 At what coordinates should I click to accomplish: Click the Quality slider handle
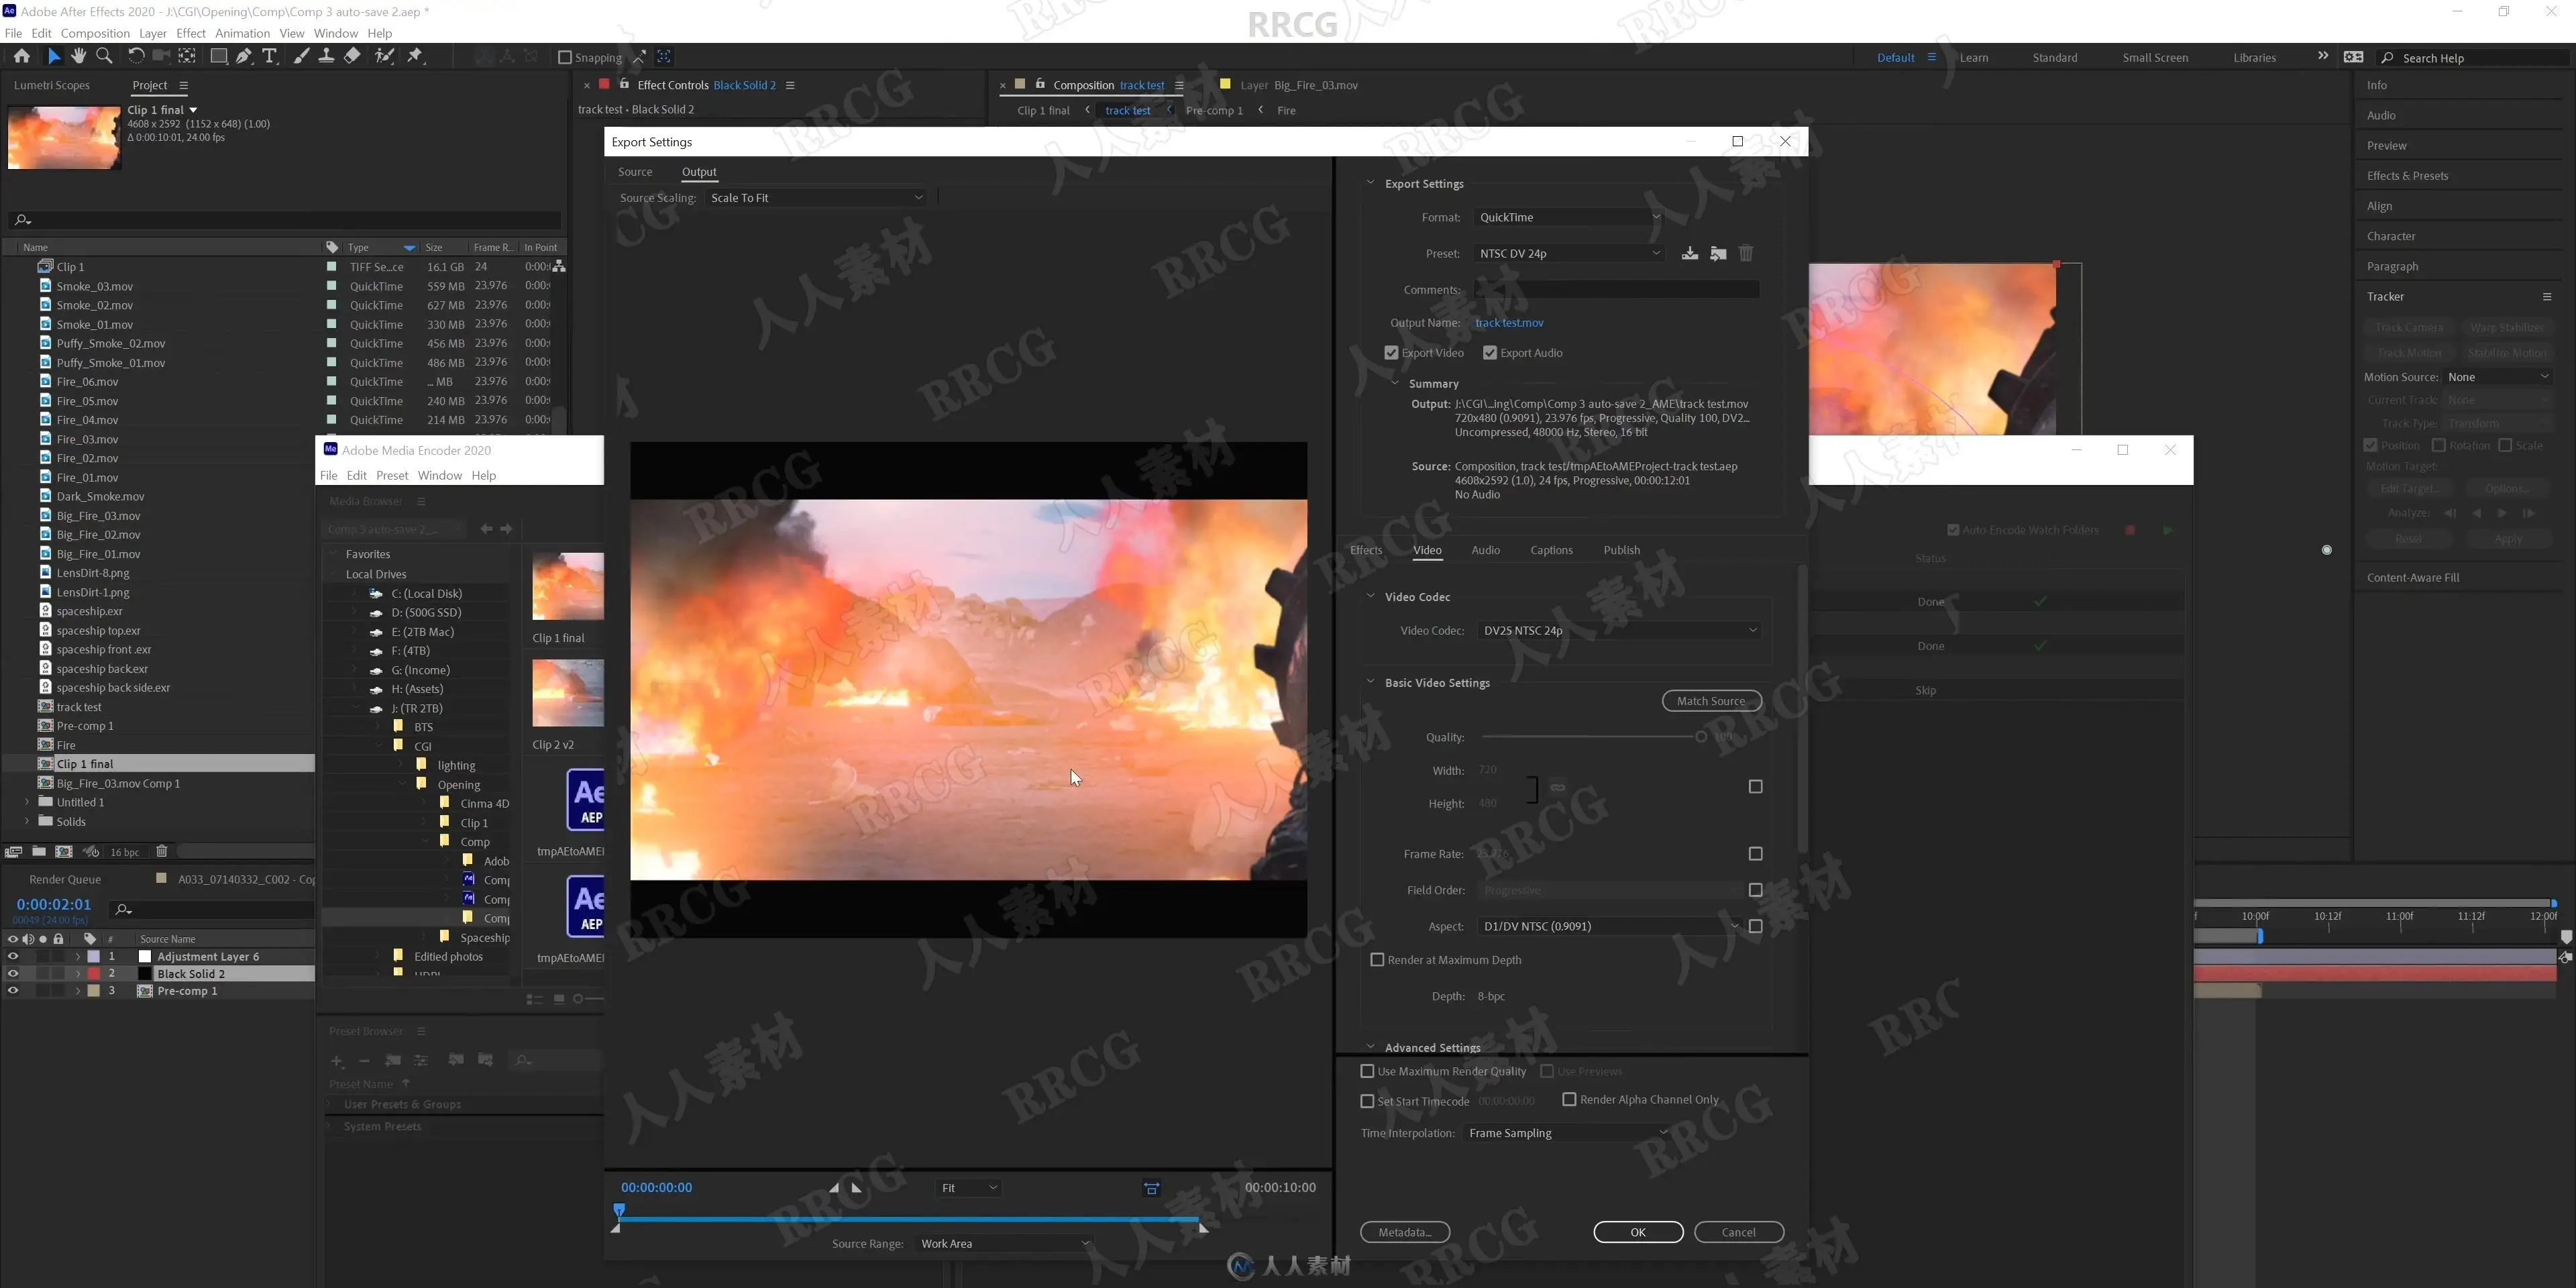pyautogui.click(x=1700, y=737)
